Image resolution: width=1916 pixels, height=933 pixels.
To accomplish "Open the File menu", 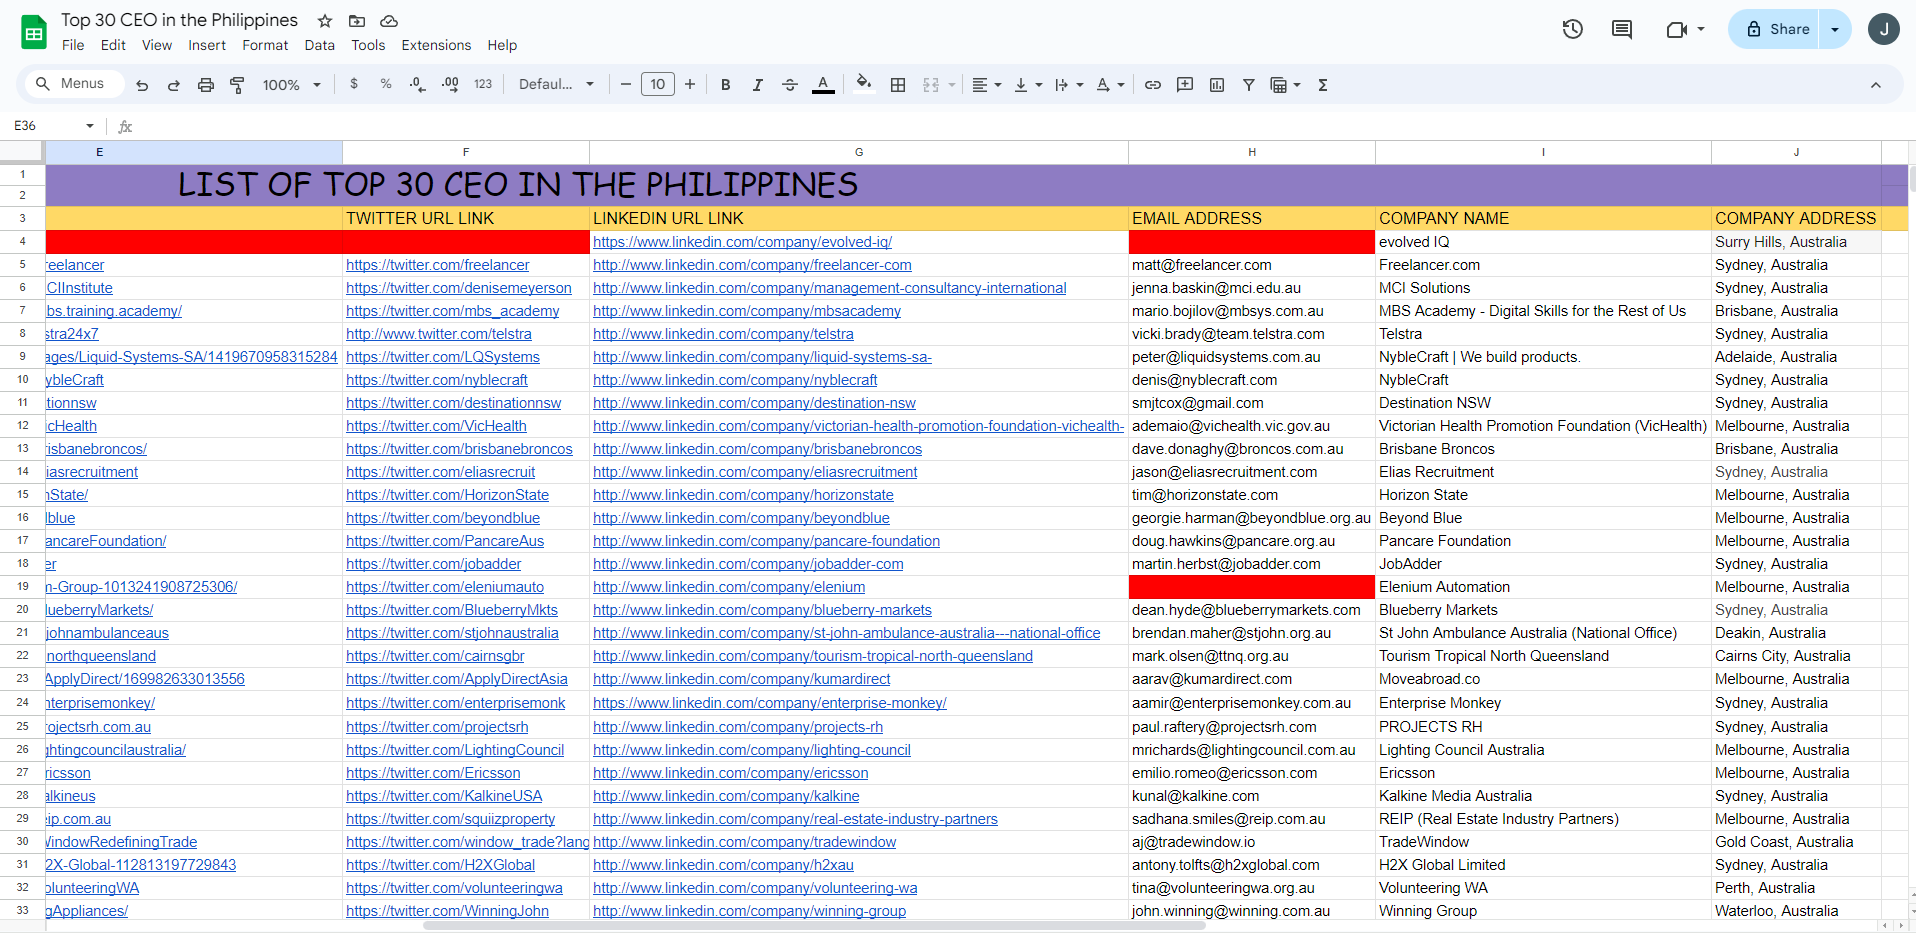I will 73,45.
